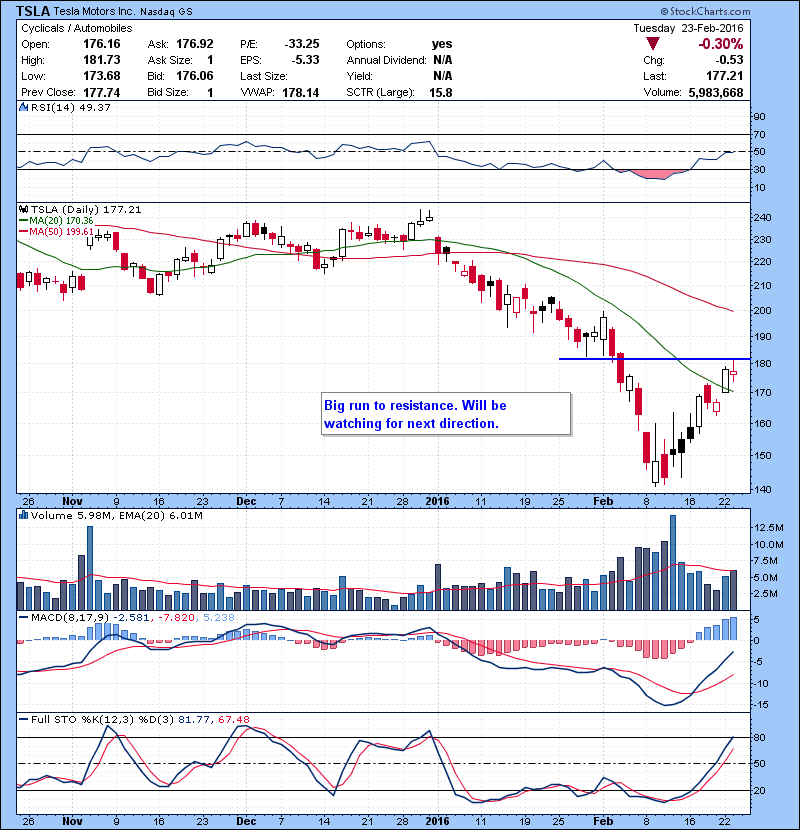Select the Full STO legend line marker
This screenshot has width=800, height=830.
coord(23,720)
